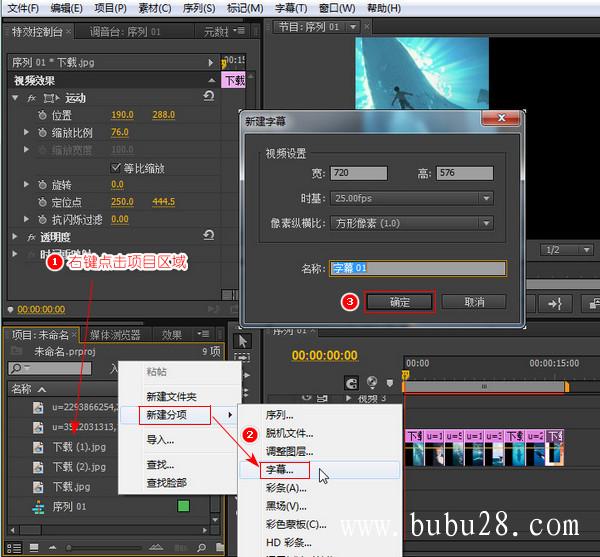
Task: Select 新建分项 in the context menu
Action: tap(174, 415)
